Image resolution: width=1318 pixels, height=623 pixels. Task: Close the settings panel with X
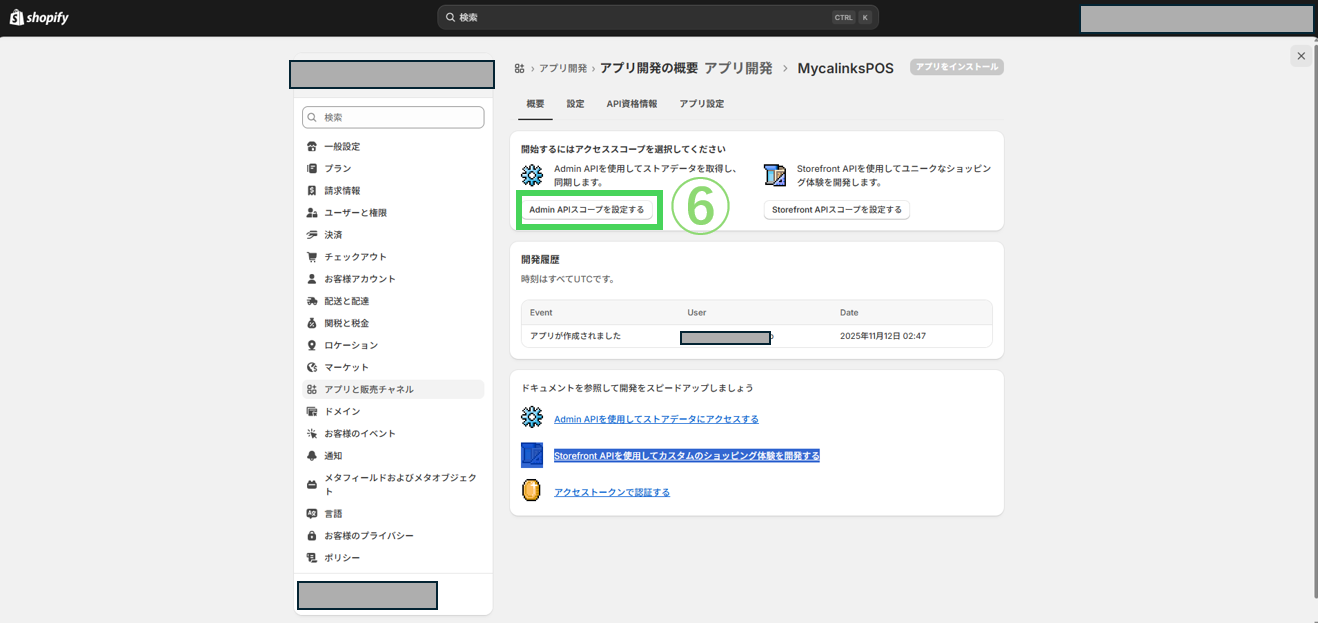tap(1300, 56)
